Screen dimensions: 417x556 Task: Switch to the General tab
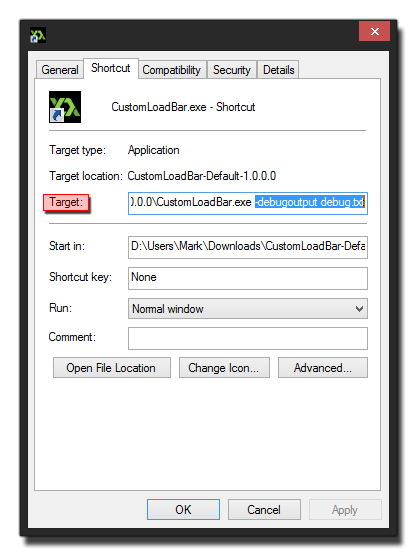click(x=60, y=70)
